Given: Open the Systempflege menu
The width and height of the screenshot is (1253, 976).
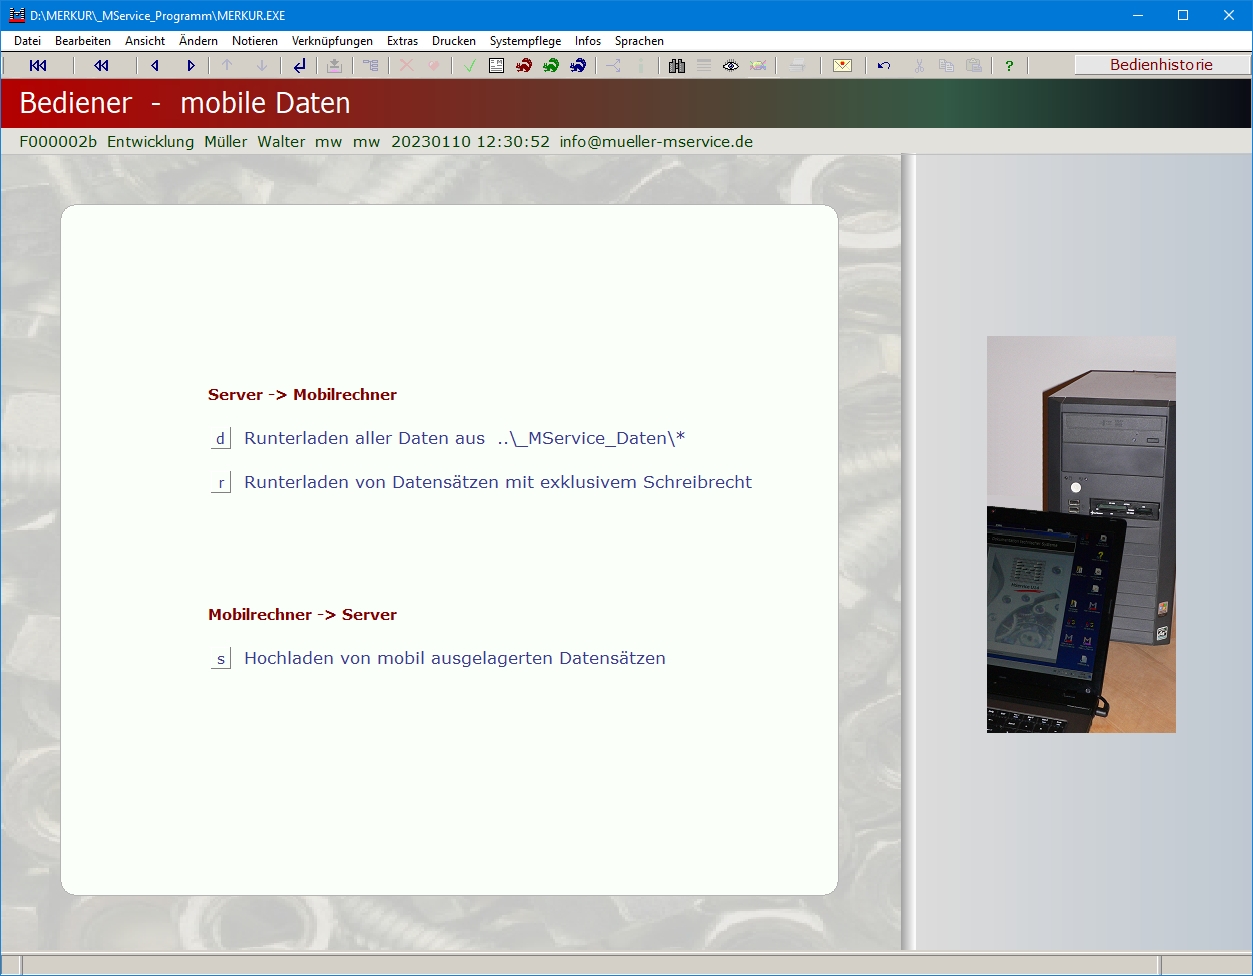Looking at the screenshot, I should pyautogui.click(x=525, y=41).
